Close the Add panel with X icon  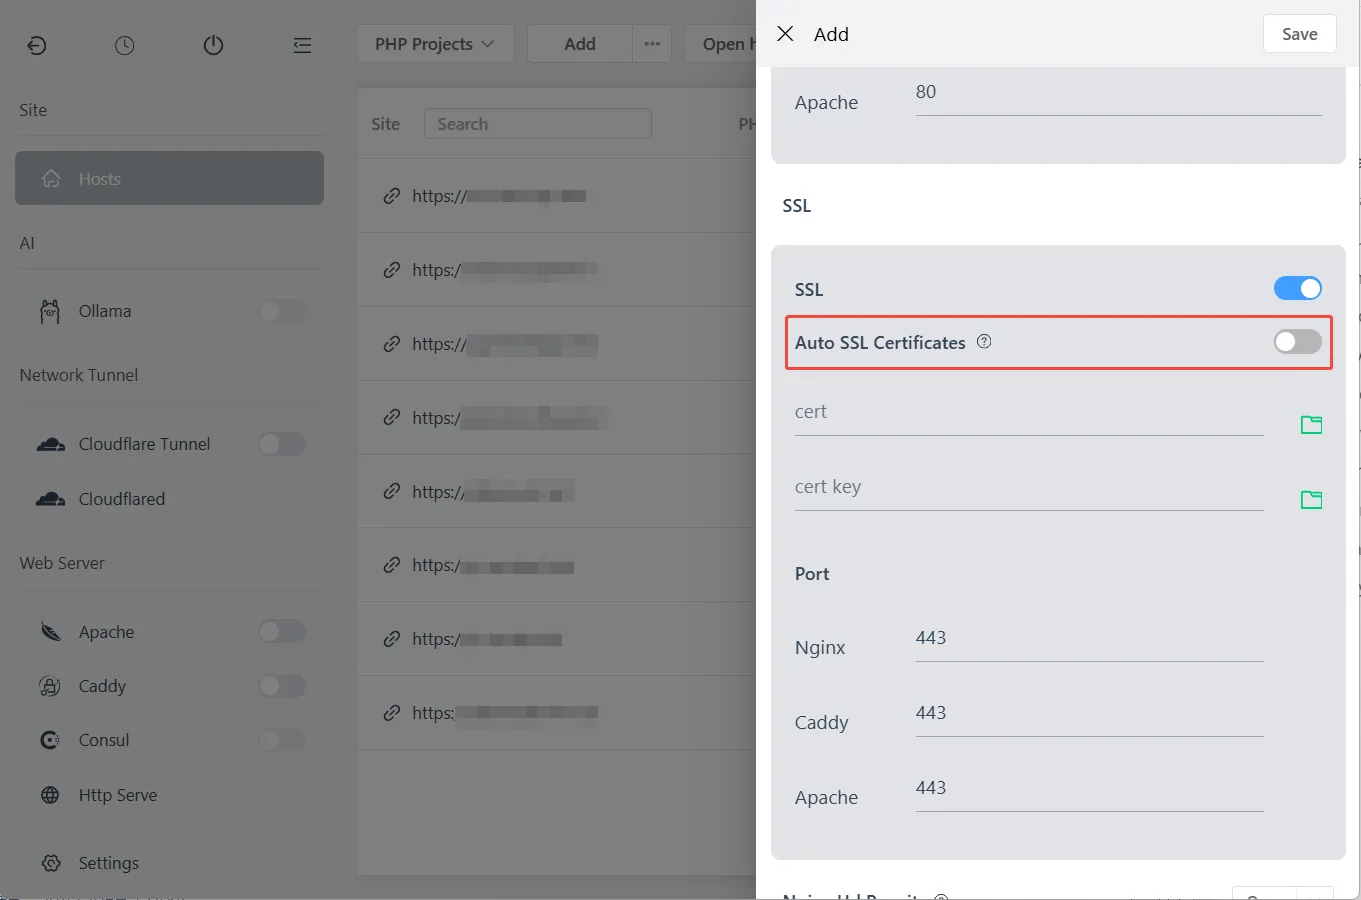786,34
